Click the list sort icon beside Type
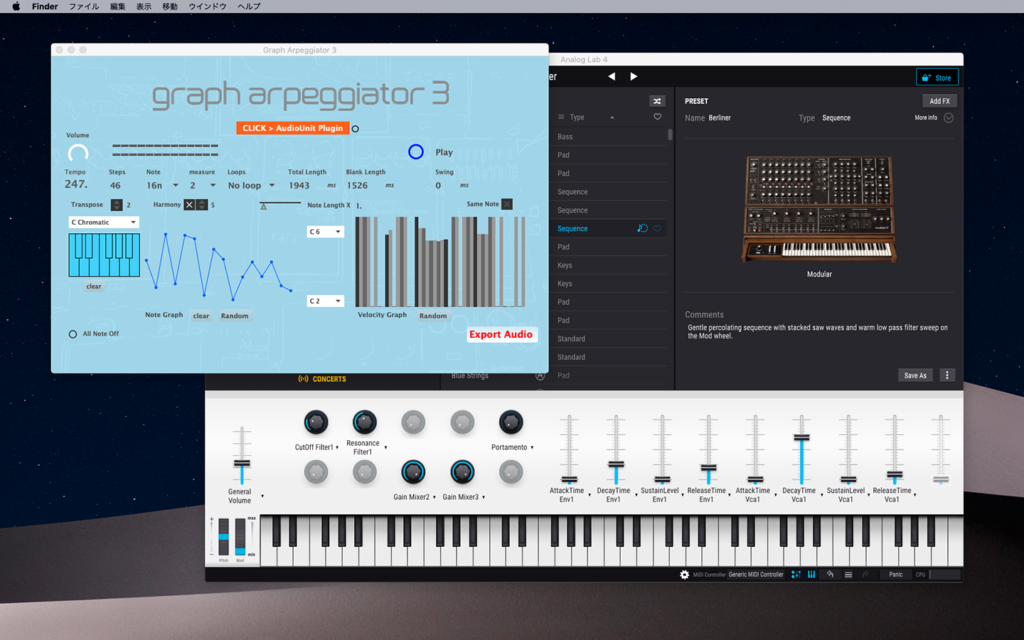This screenshot has height=640, width=1024. pyautogui.click(x=560, y=117)
